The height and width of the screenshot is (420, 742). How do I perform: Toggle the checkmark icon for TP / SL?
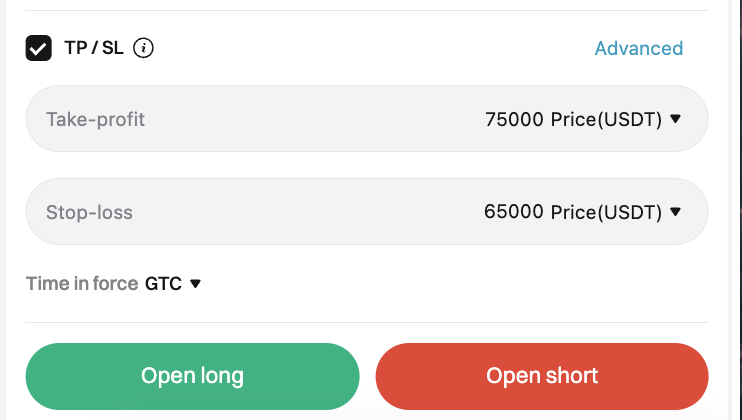click(x=39, y=48)
